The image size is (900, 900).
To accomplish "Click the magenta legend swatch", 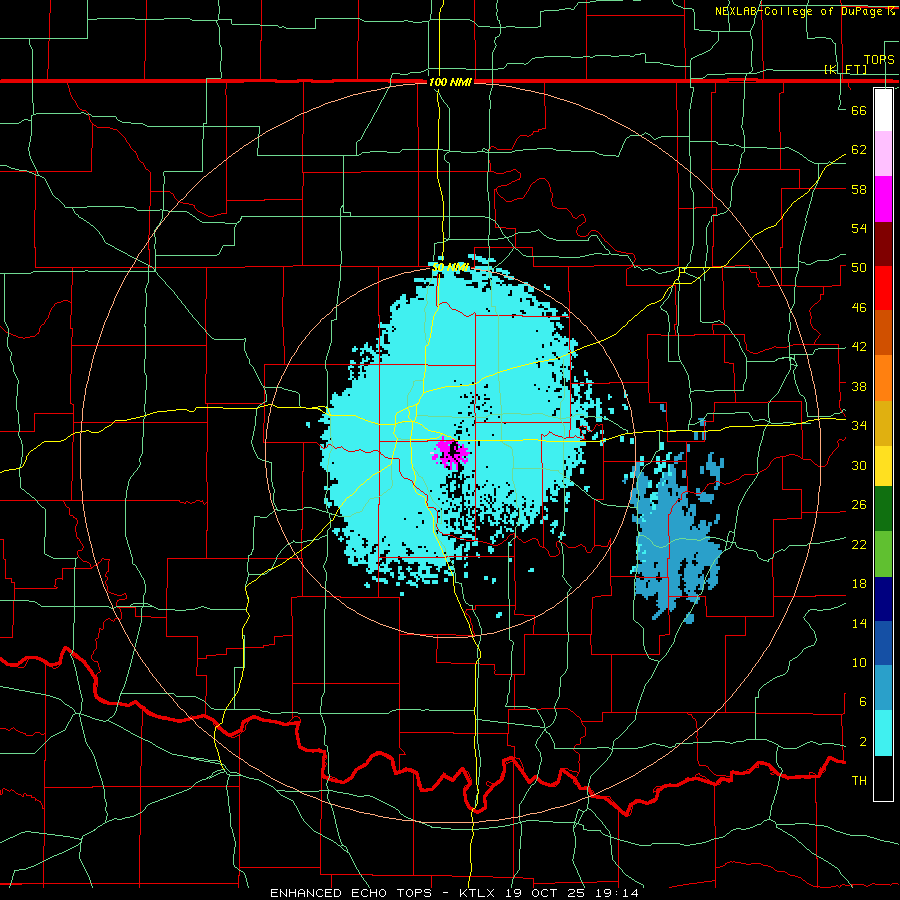I will pyautogui.click(x=883, y=199).
